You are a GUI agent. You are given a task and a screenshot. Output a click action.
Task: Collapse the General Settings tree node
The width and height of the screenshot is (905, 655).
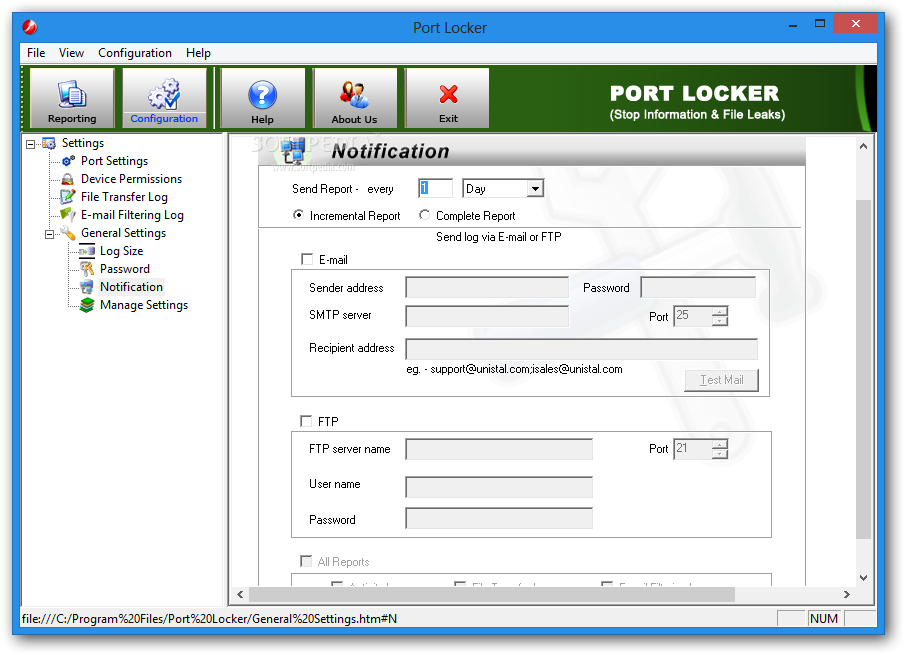click(50, 234)
